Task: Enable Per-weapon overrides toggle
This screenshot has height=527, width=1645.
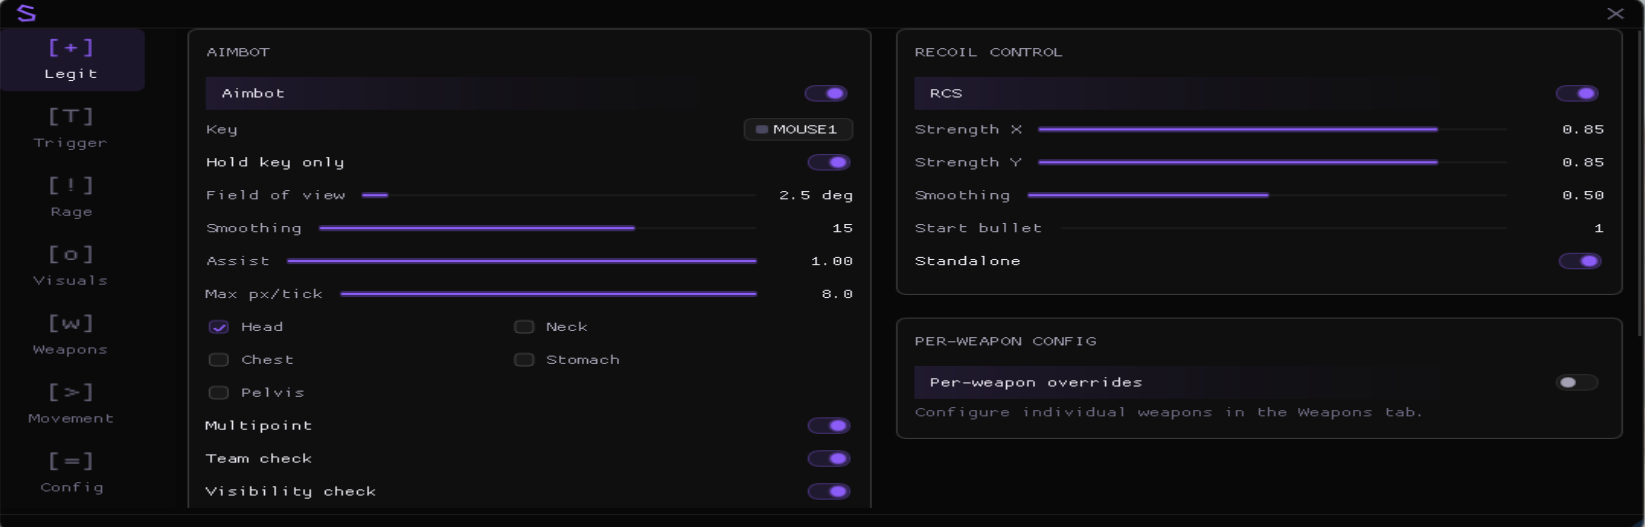Action: pyautogui.click(x=1577, y=382)
